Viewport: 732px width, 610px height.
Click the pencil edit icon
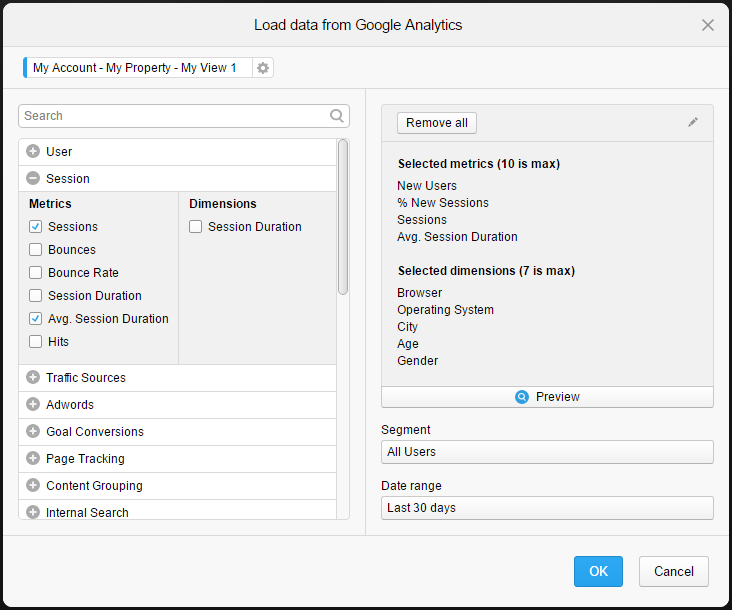point(693,122)
